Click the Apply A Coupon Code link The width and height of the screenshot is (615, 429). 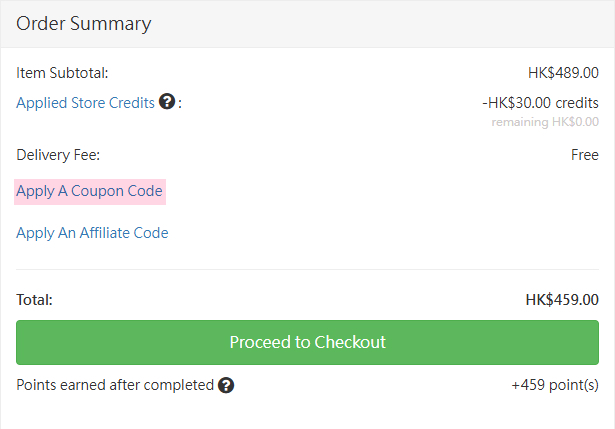89,191
